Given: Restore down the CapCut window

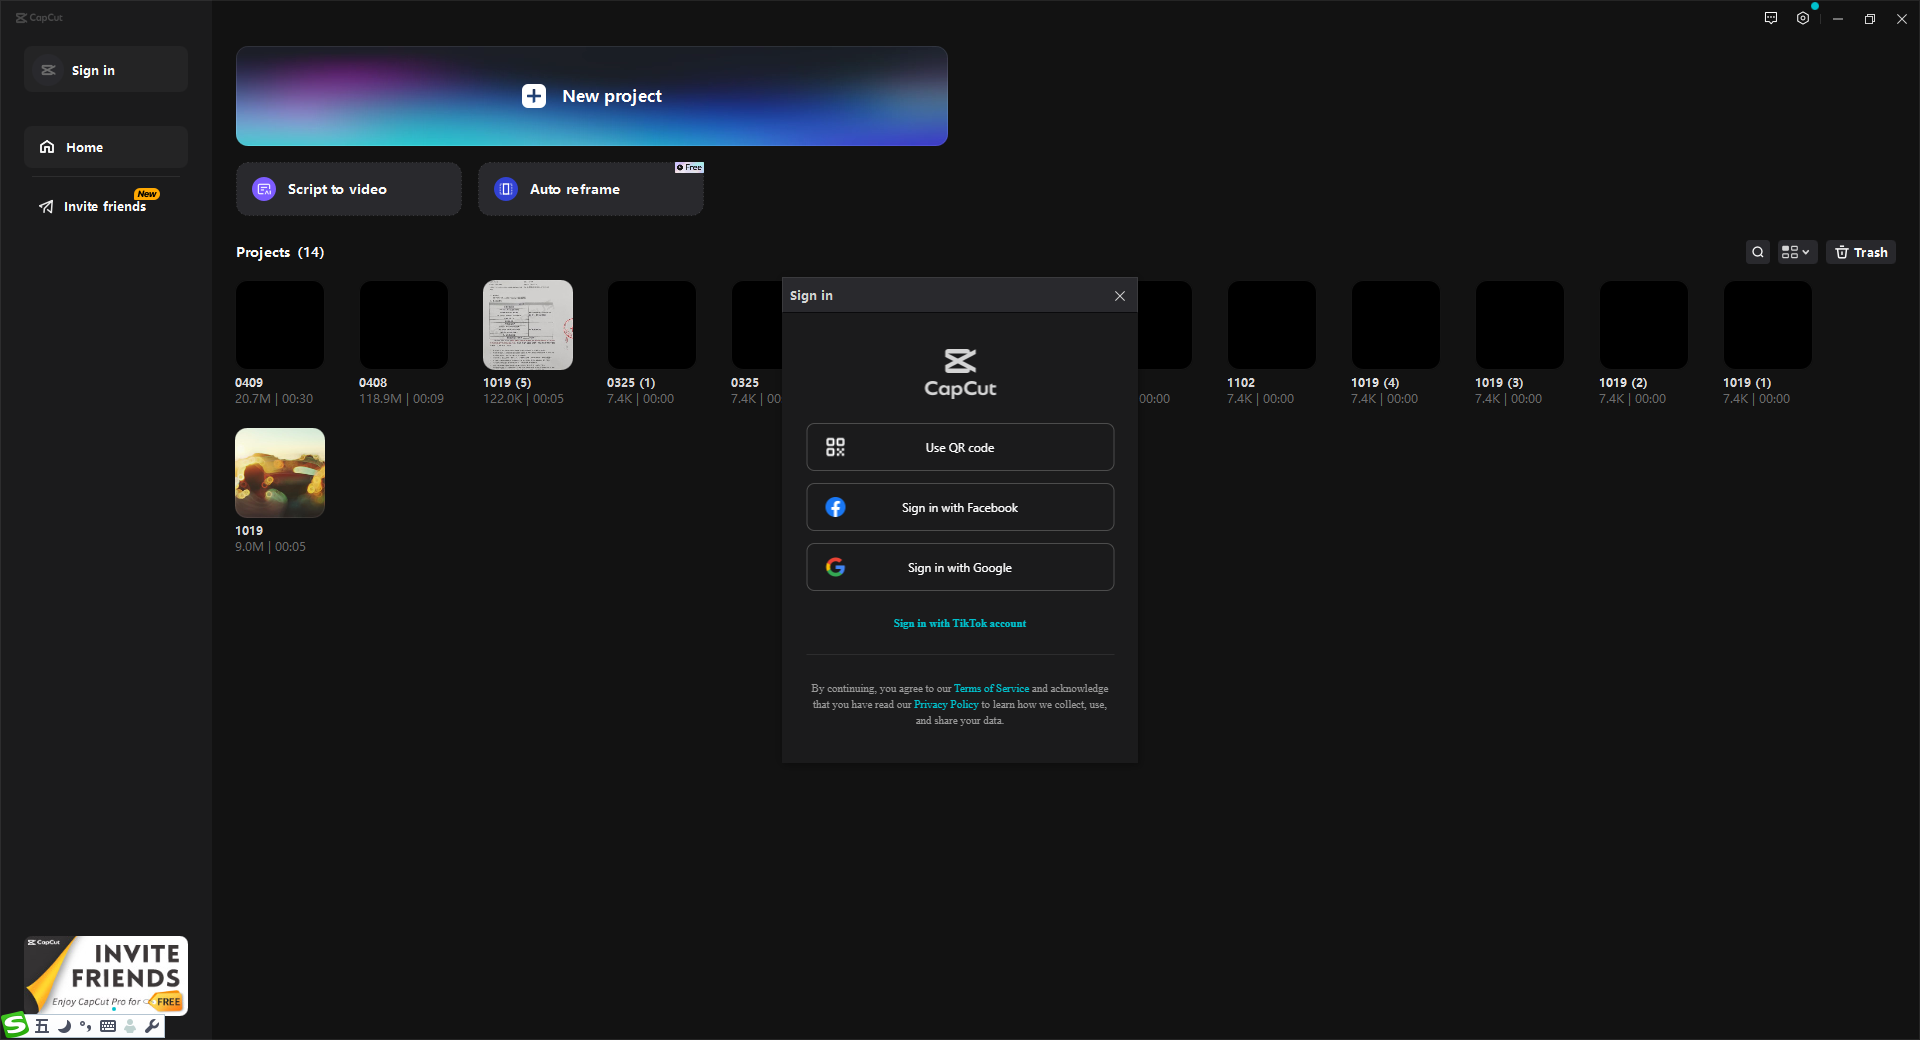Looking at the screenshot, I should click(x=1870, y=19).
